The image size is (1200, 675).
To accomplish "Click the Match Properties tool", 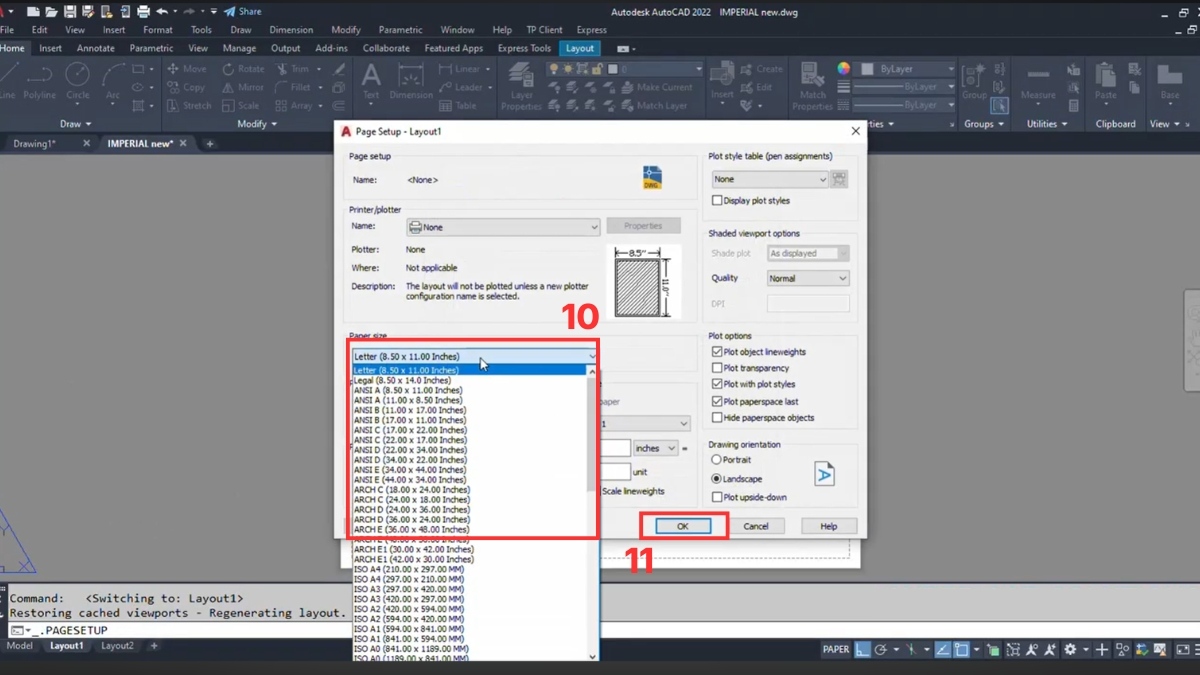I will click(x=812, y=86).
